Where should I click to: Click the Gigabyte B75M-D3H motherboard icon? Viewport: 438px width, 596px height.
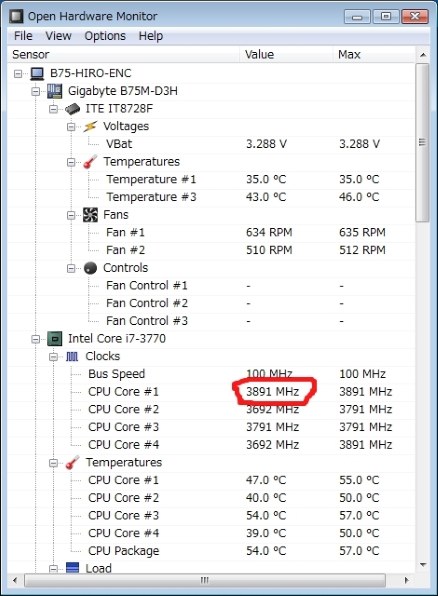point(54,91)
